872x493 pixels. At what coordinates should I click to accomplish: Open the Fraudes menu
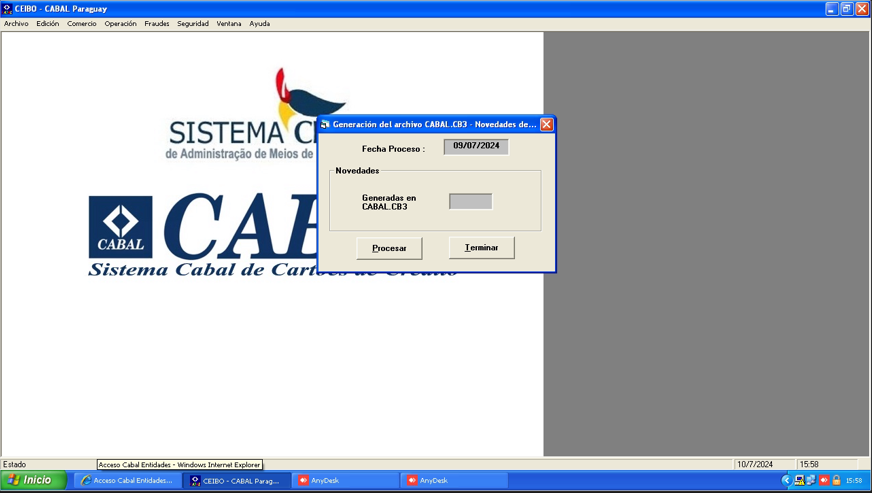[157, 24]
